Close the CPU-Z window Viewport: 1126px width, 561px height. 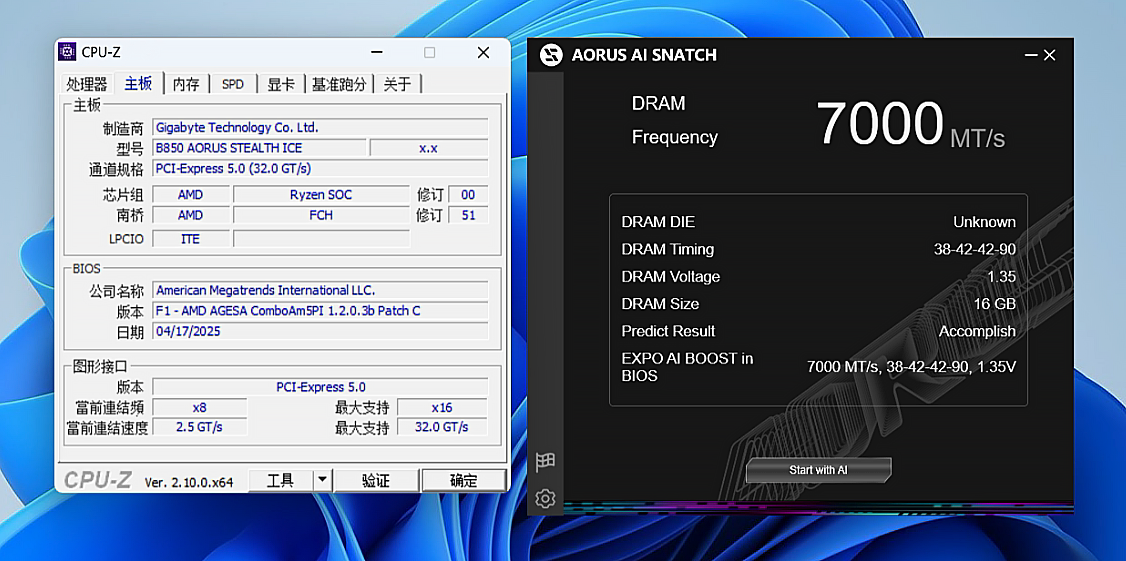pos(483,52)
